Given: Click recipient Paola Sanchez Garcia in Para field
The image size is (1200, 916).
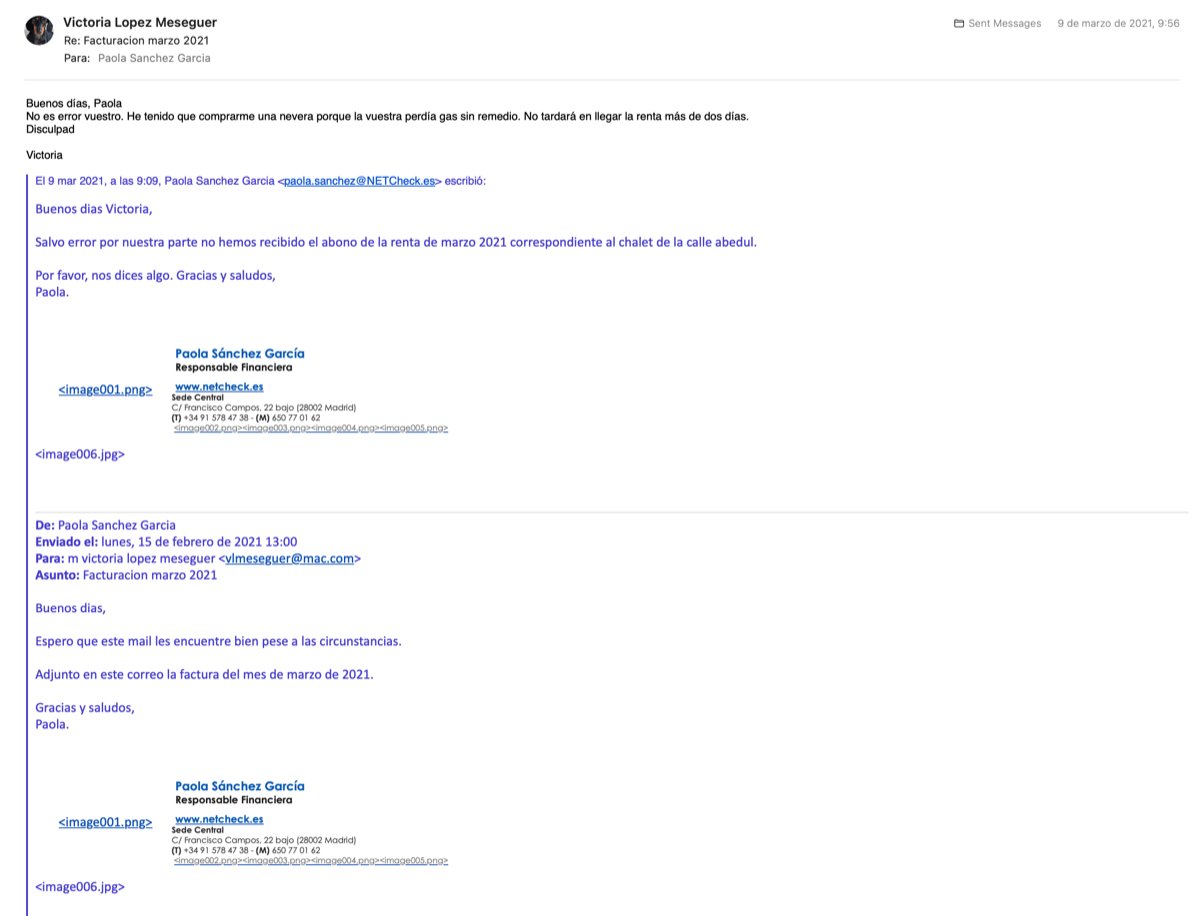Looking at the screenshot, I should tap(154, 58).
